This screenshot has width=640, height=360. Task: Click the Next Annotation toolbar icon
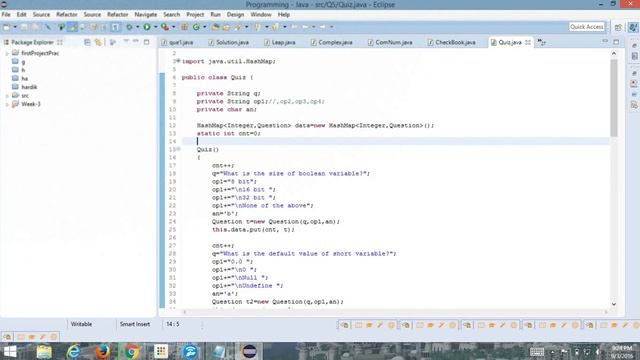(x=258, y=27)
